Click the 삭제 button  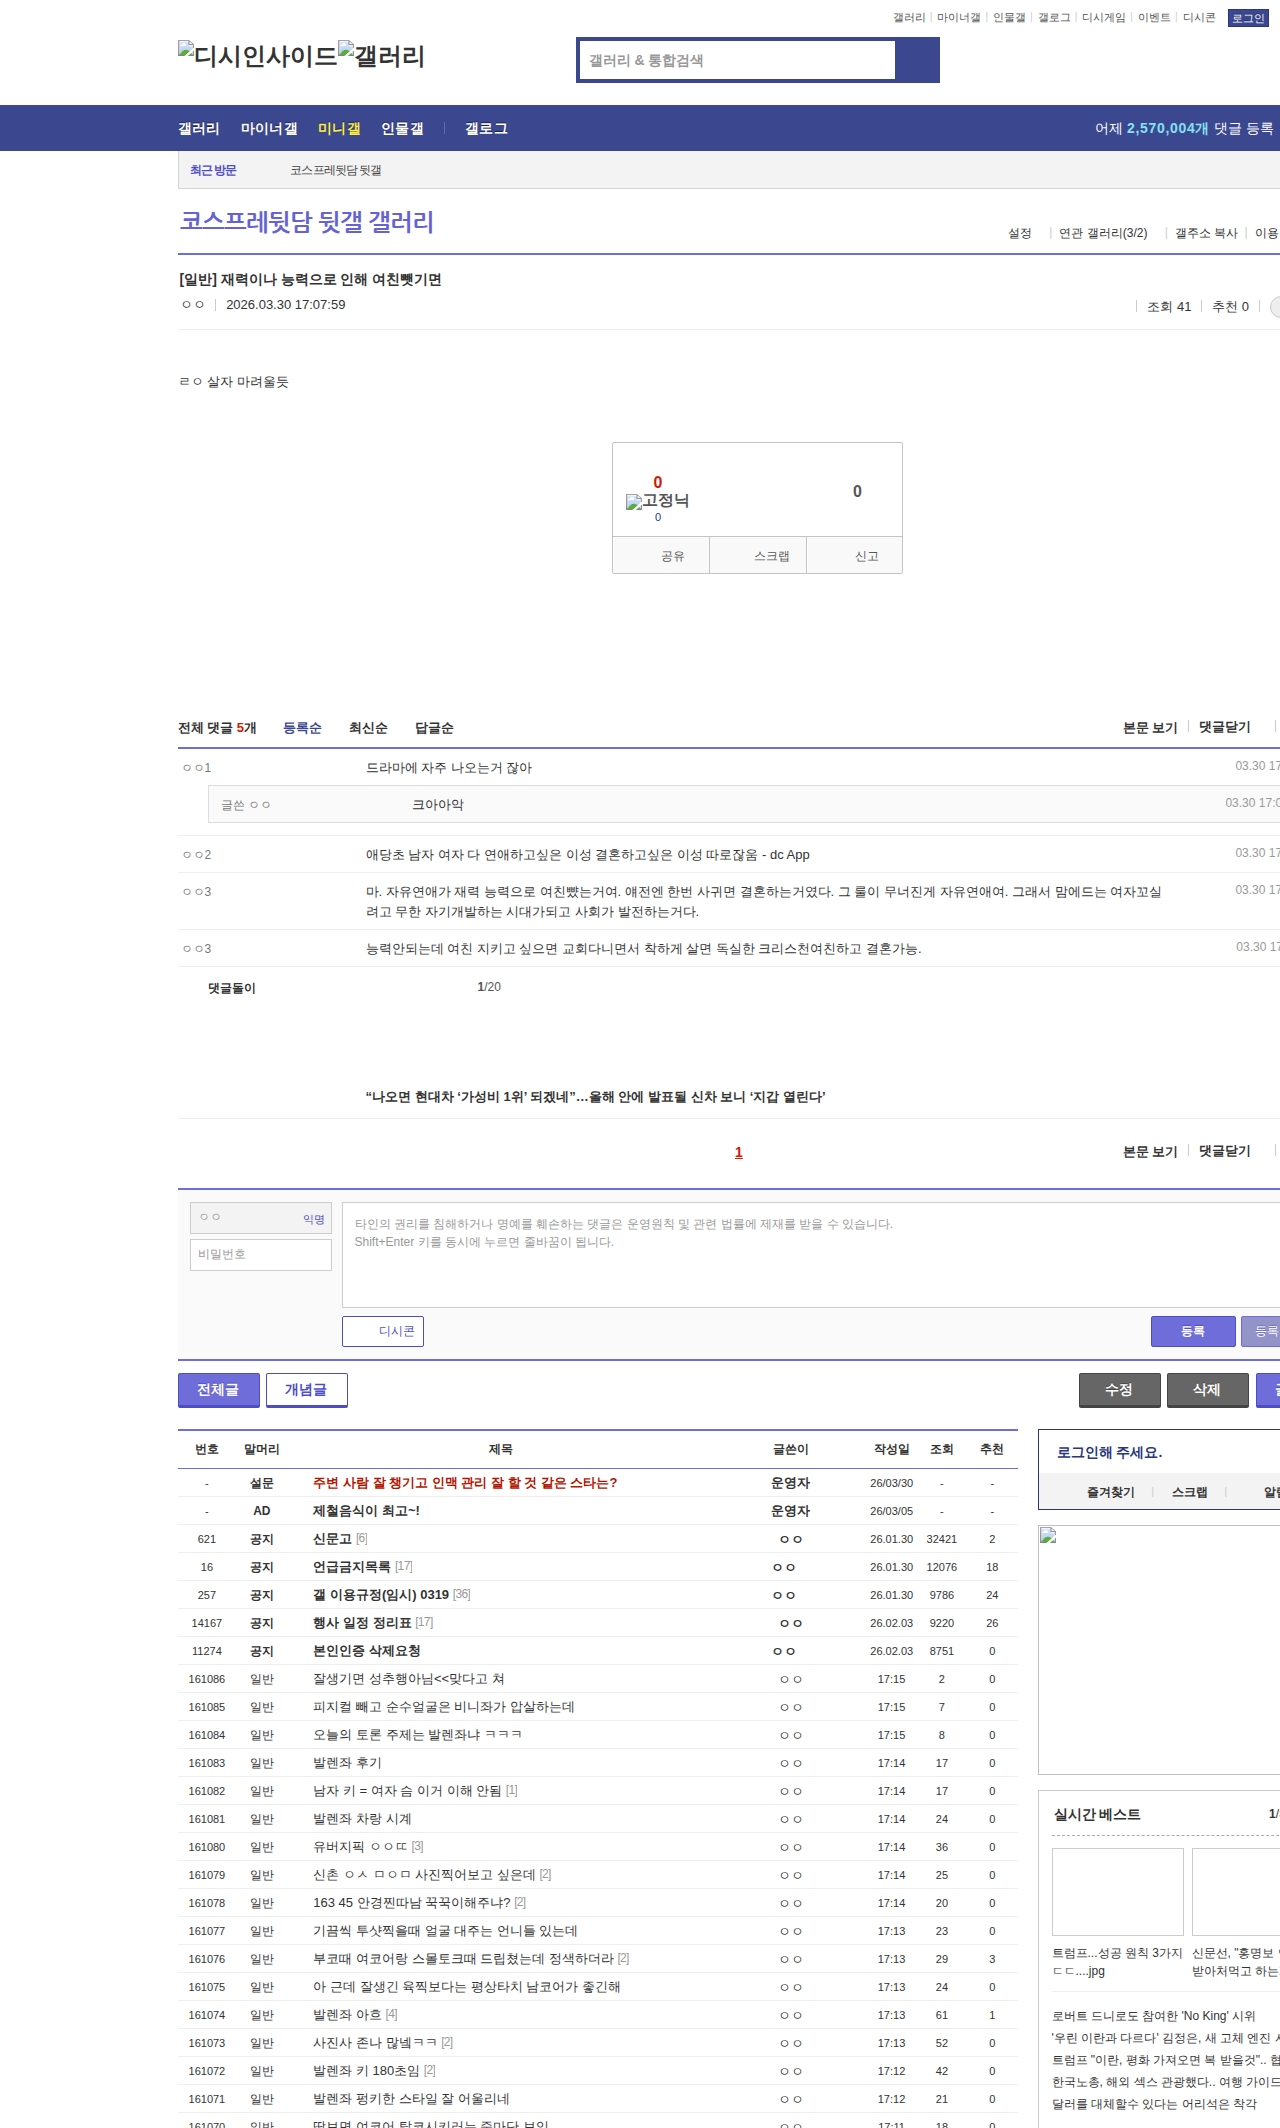(1207, 1390)
